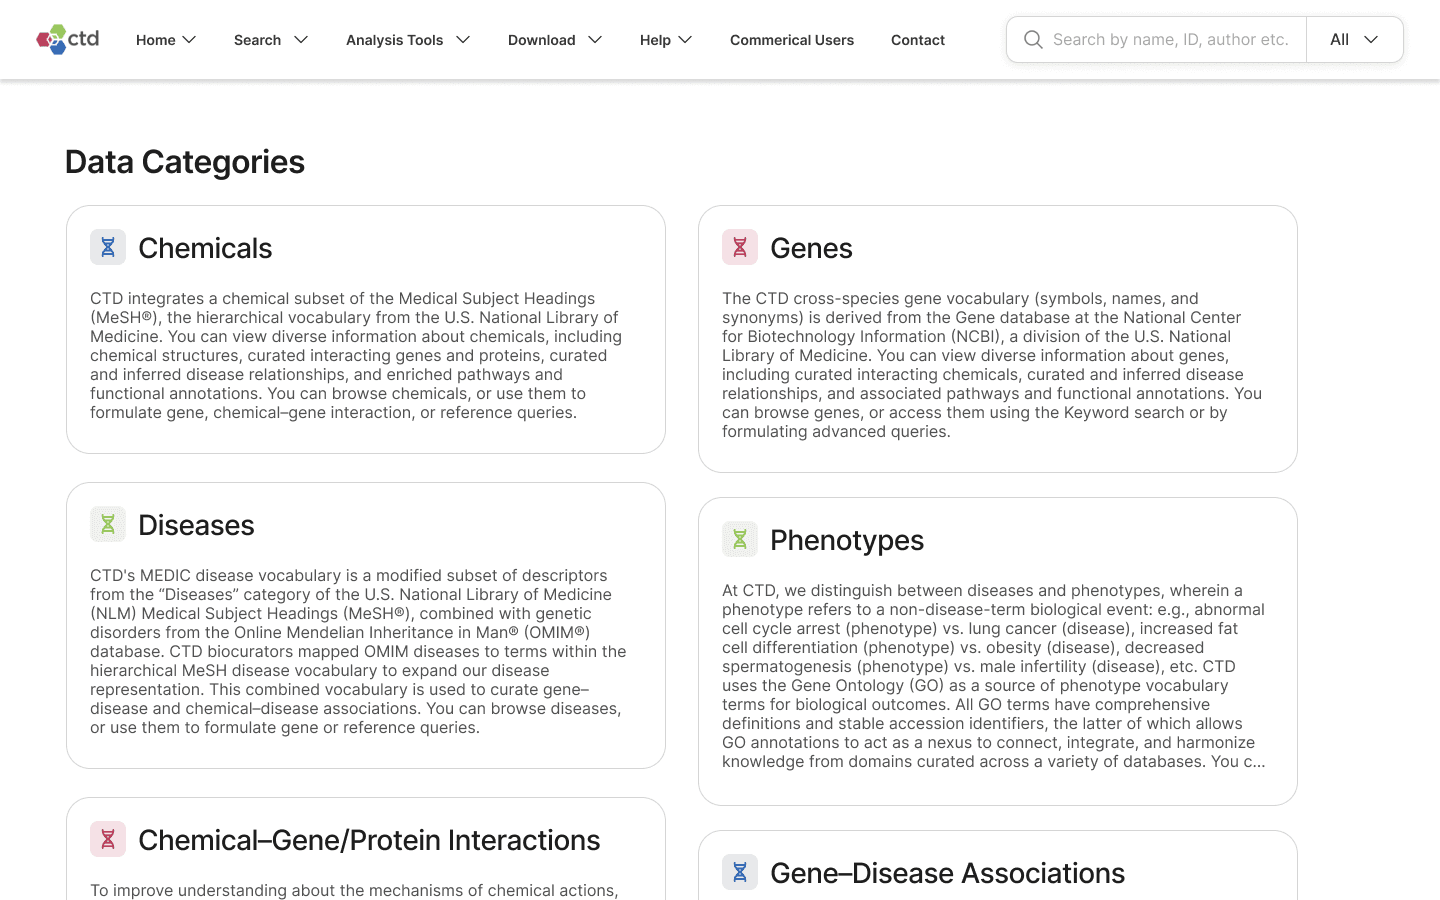
Task: Click the Gene–Disease Associations icon
Action: click(740, 872)
